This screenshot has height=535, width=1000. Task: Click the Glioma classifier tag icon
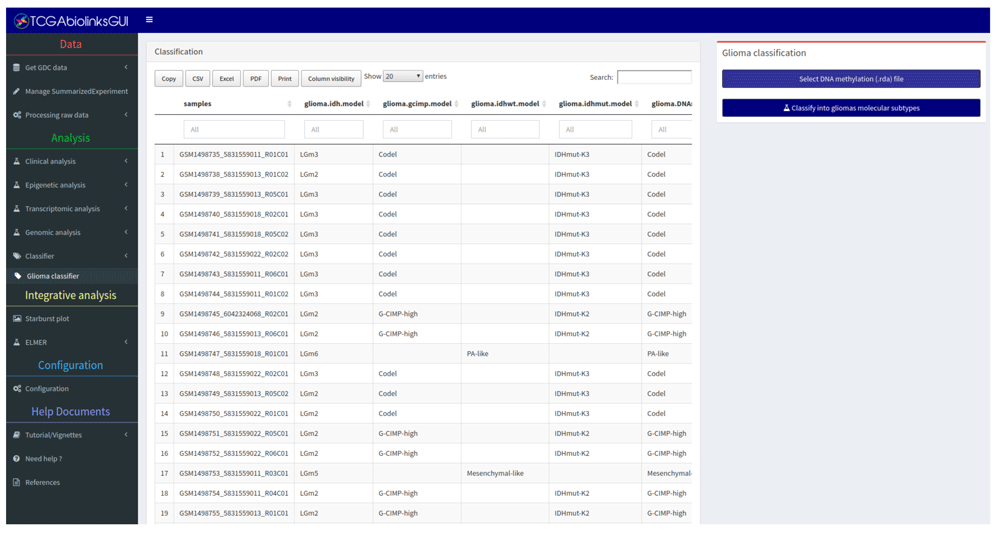[18, 276]
